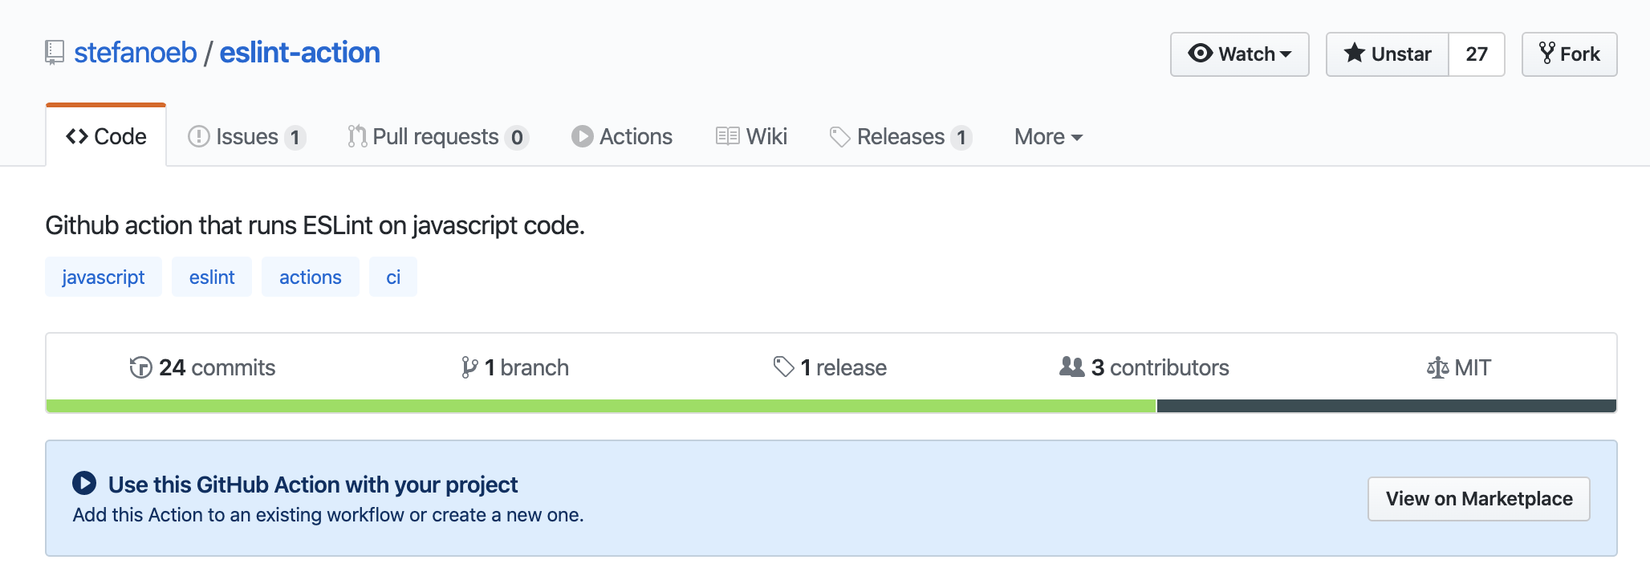Click the green section of language bar

coord(600,406)
